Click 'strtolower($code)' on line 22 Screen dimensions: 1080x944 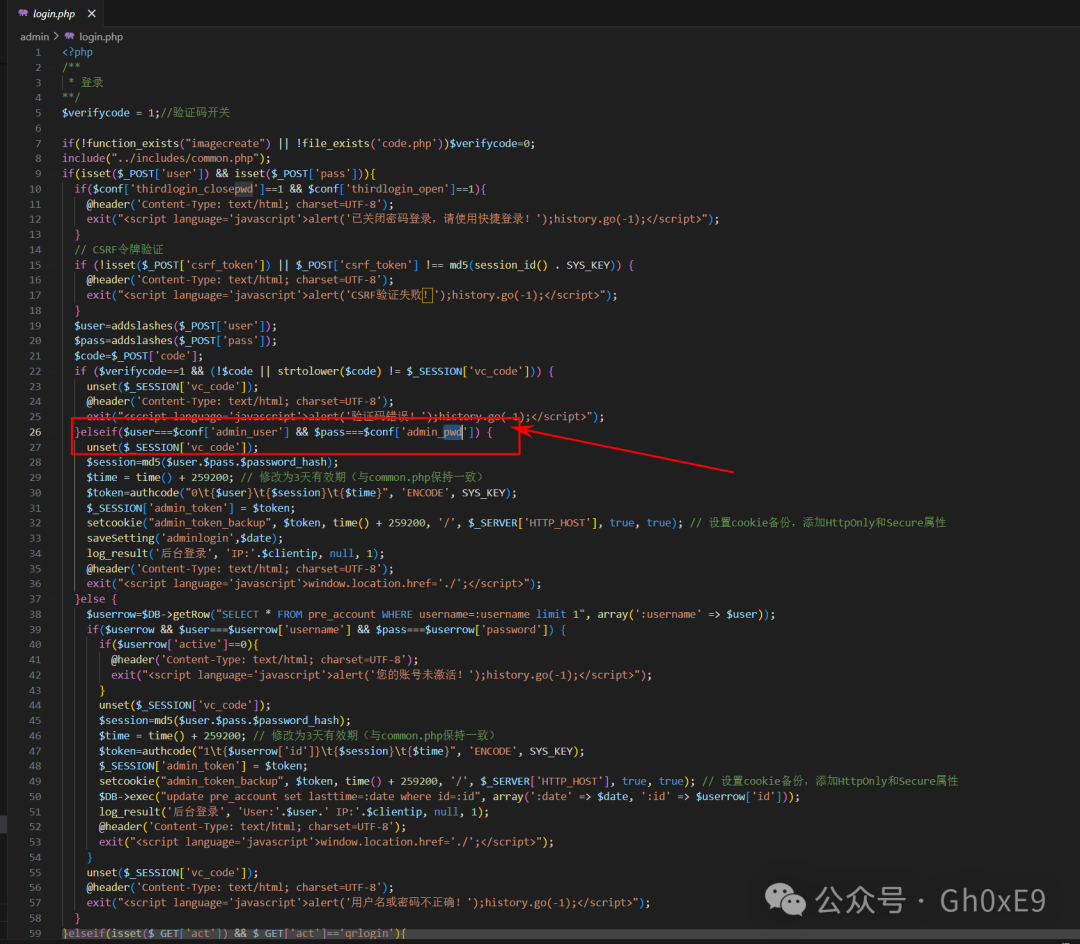point(329,371)
